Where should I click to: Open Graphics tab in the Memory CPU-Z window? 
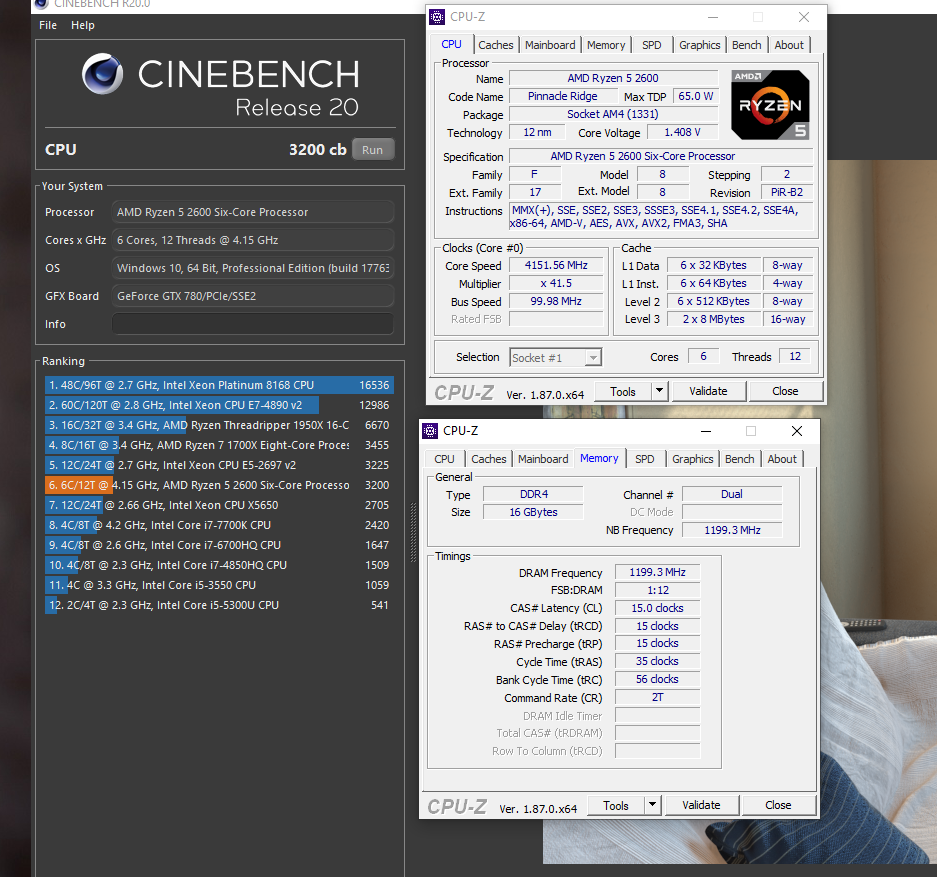click(x=692, y=459)
